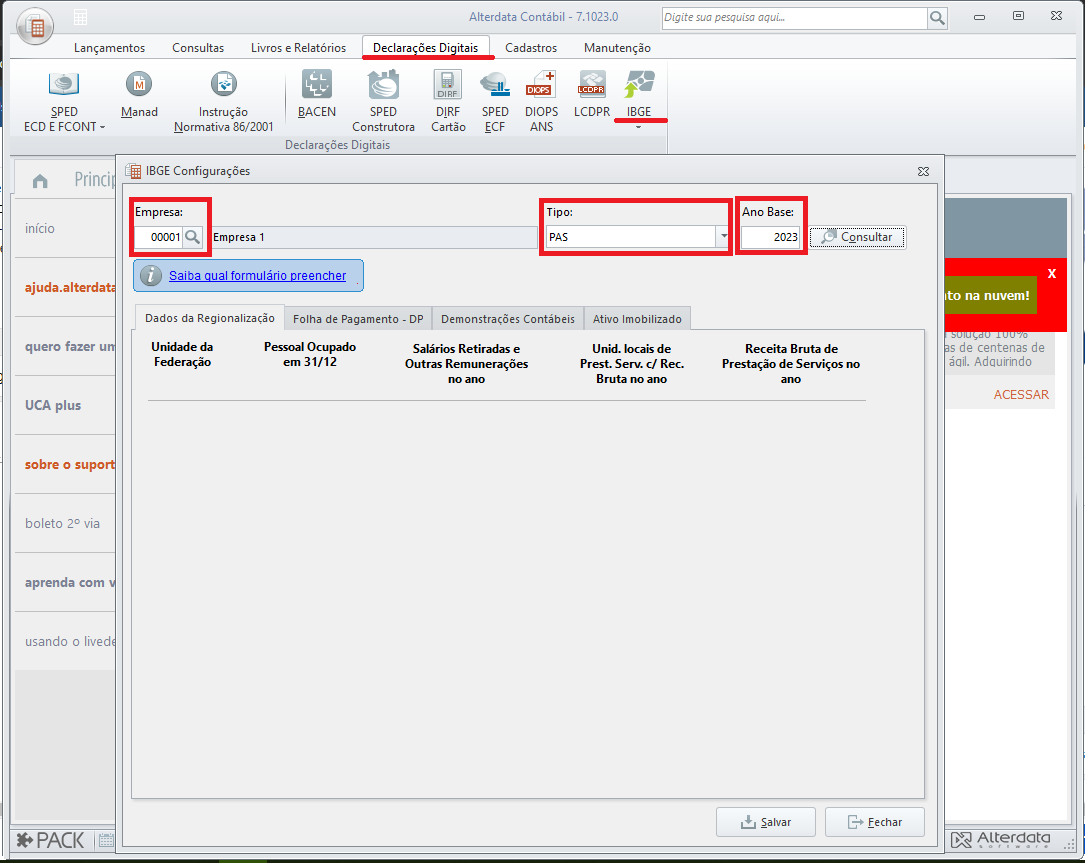Click the info icon beside formulário link
Viewport: 1085px width, 863px height.
(151, 275)
